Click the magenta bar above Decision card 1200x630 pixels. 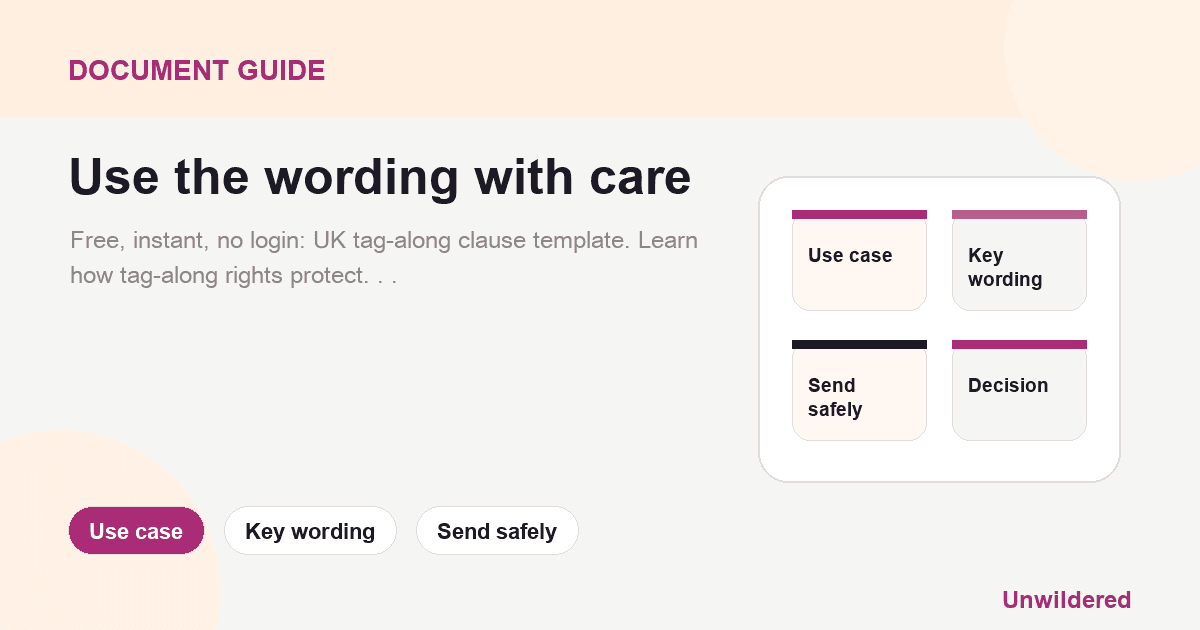coord(1019,344)
